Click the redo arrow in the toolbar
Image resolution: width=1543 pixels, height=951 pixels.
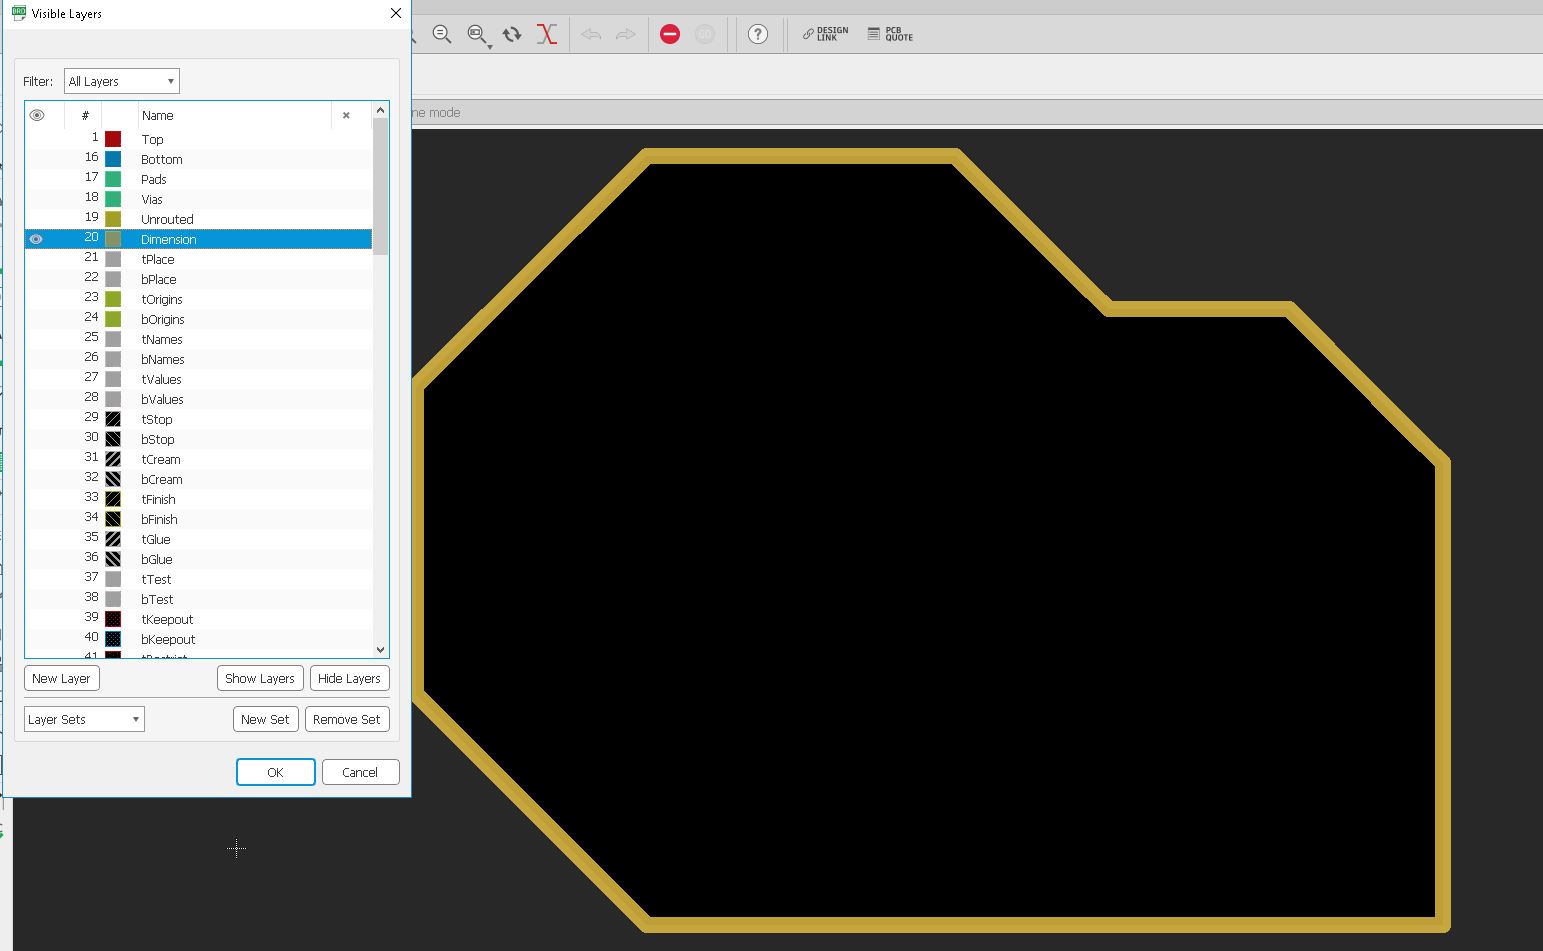coord(626,34)
